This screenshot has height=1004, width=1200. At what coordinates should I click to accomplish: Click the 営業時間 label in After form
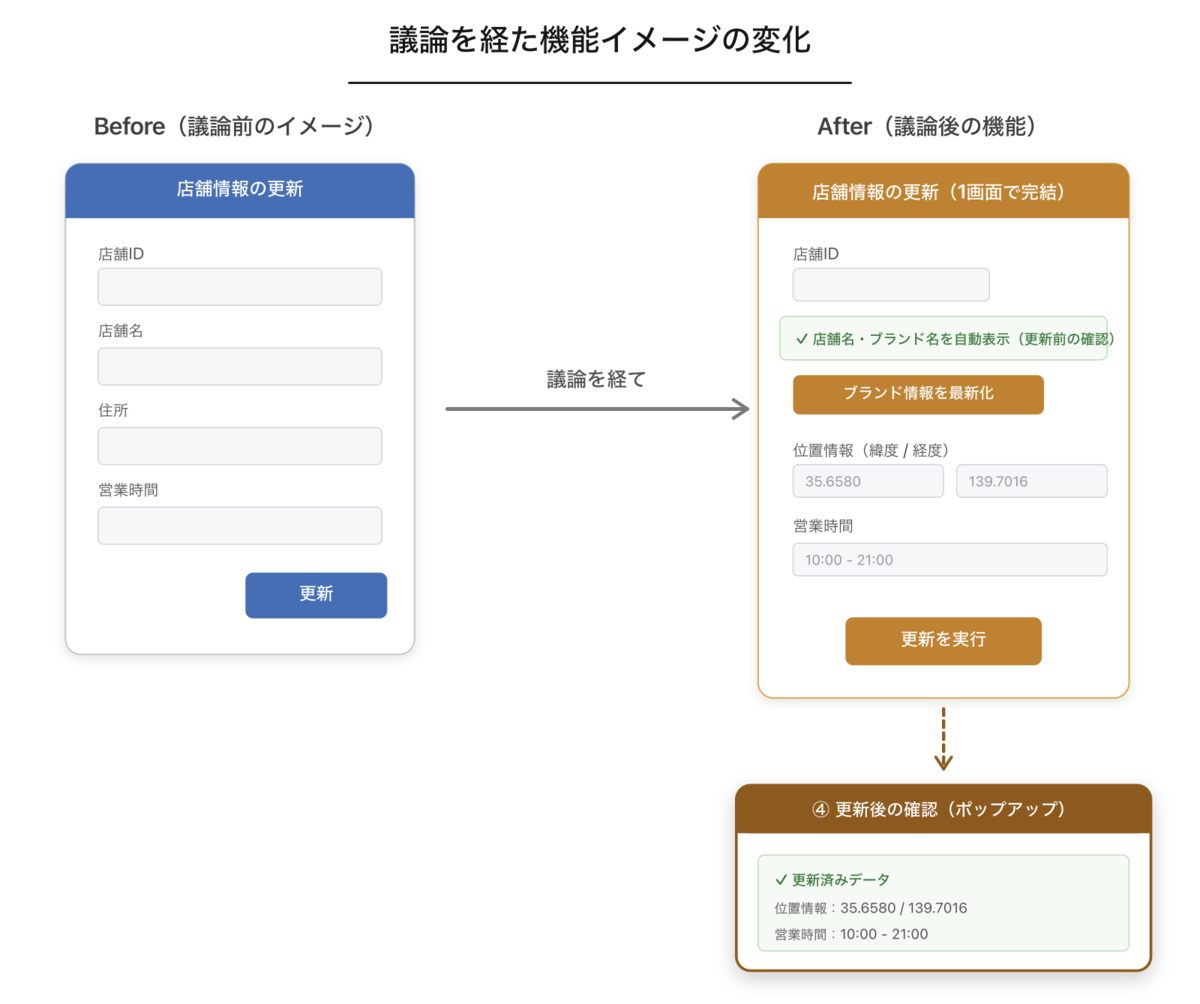[x=823, y=525]
